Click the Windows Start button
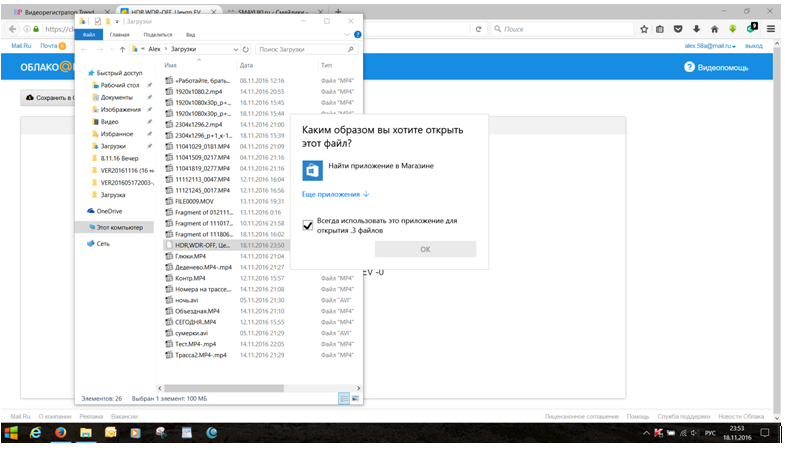785x450 pixels. tap(10, 432)
